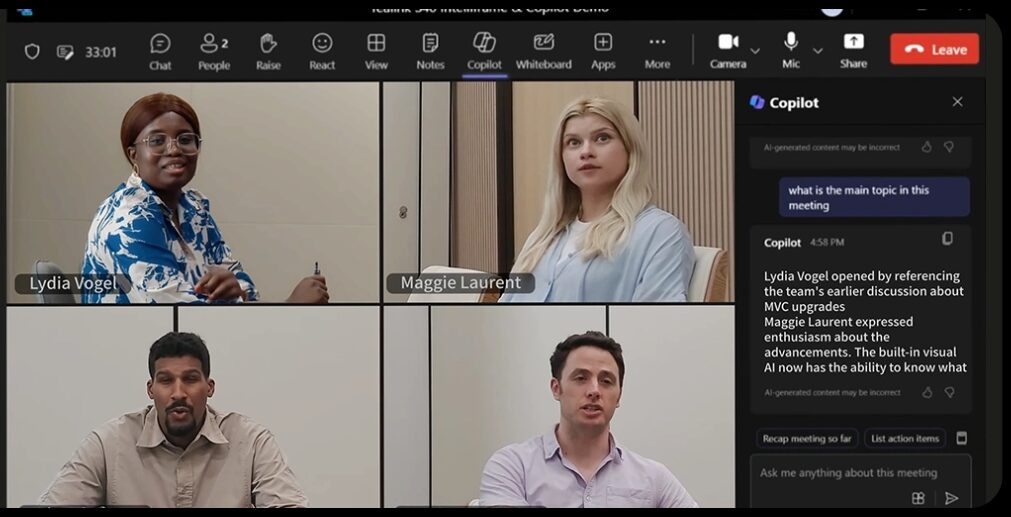
Task: Open the Apps panel
Action: (603, 50)
